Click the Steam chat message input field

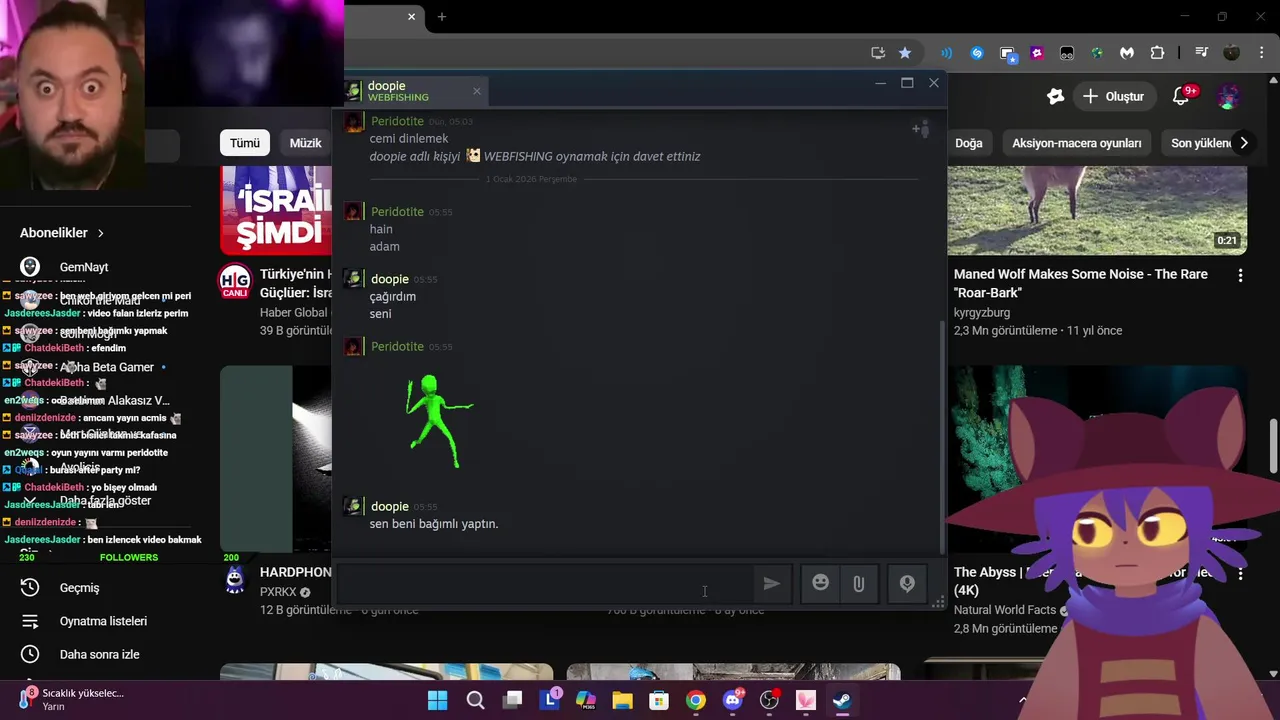click(x=545, y=584)
